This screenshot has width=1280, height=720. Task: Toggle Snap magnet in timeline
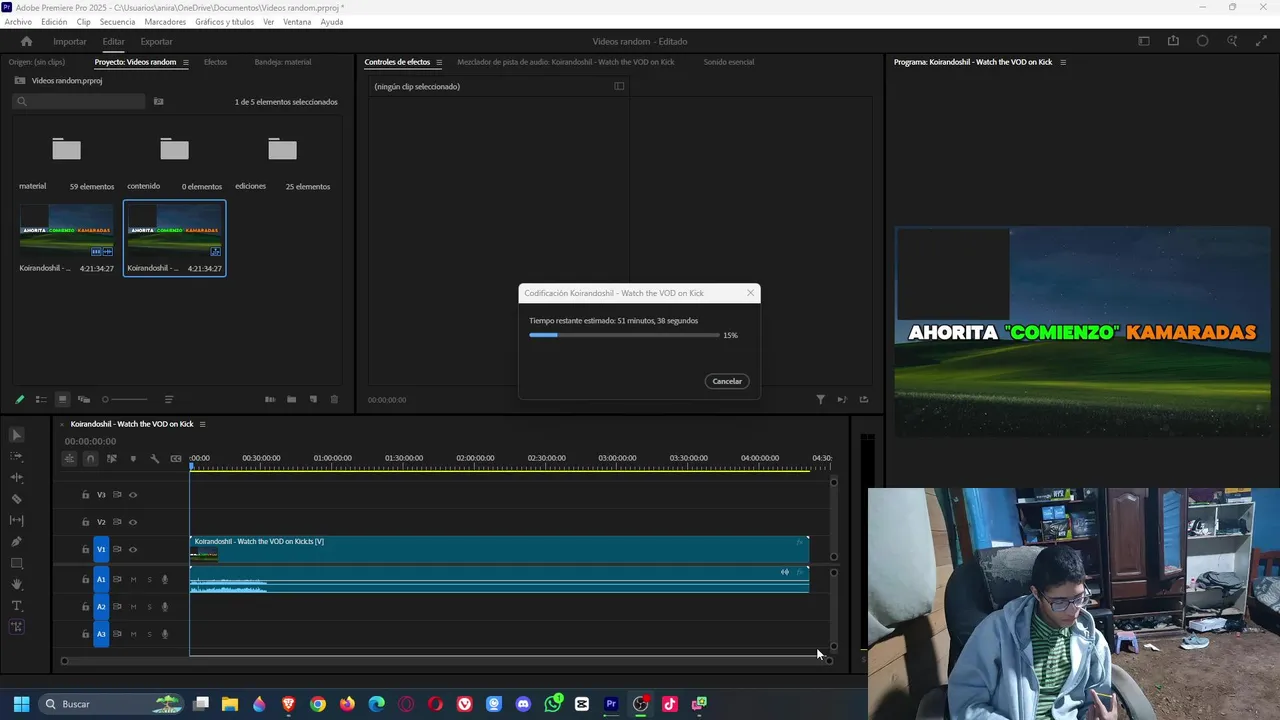click(x=90, y=459)
